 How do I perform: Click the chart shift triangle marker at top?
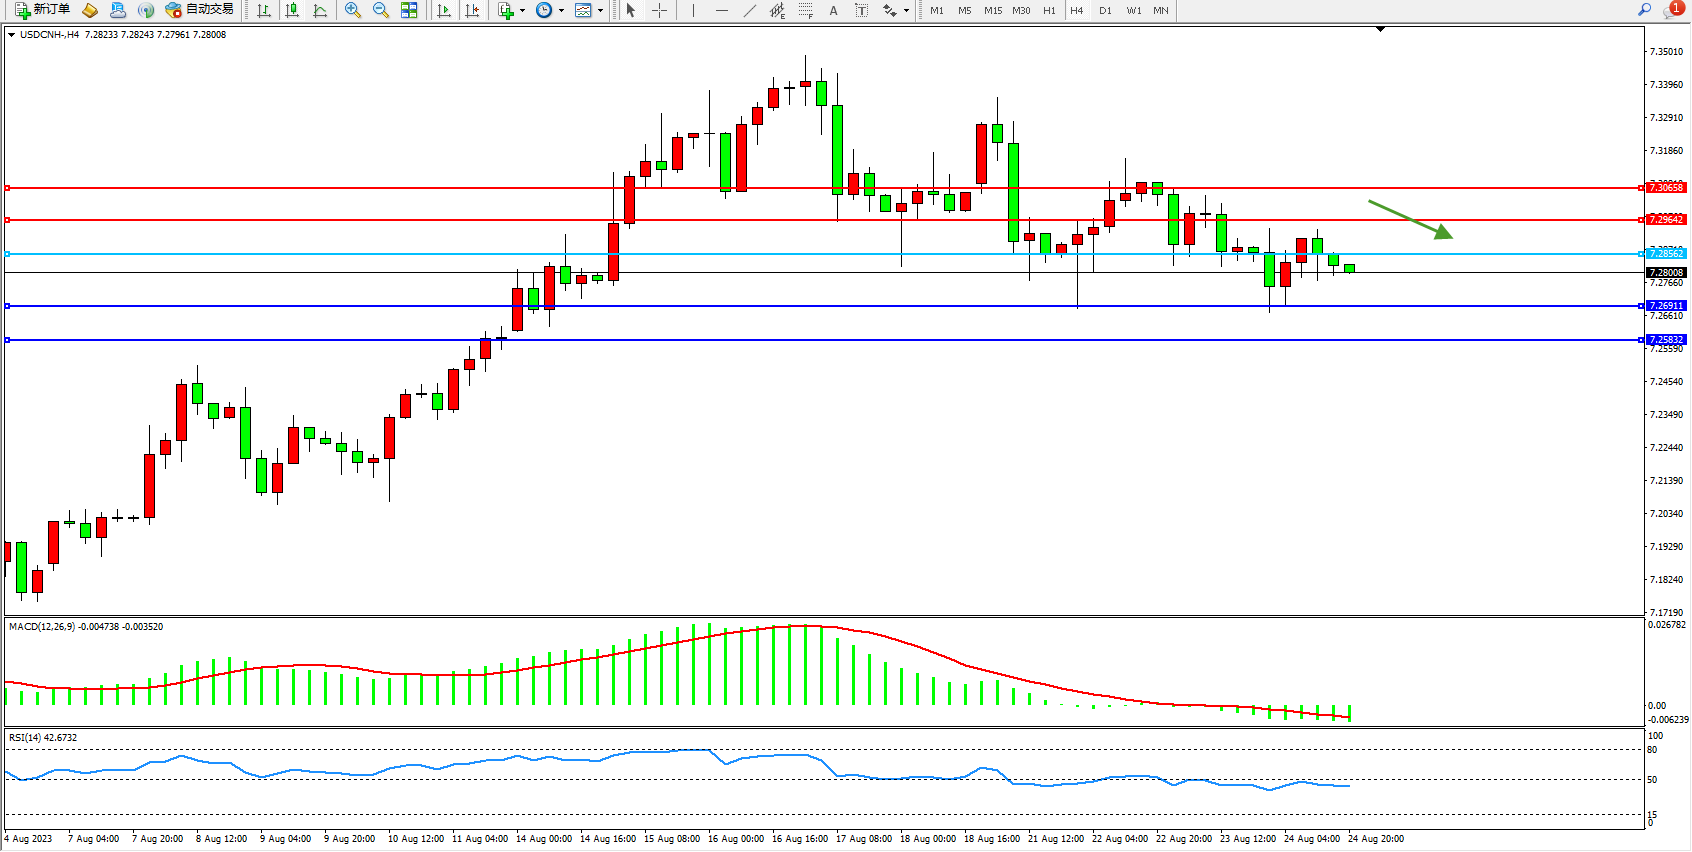[x=1380, y=30]
